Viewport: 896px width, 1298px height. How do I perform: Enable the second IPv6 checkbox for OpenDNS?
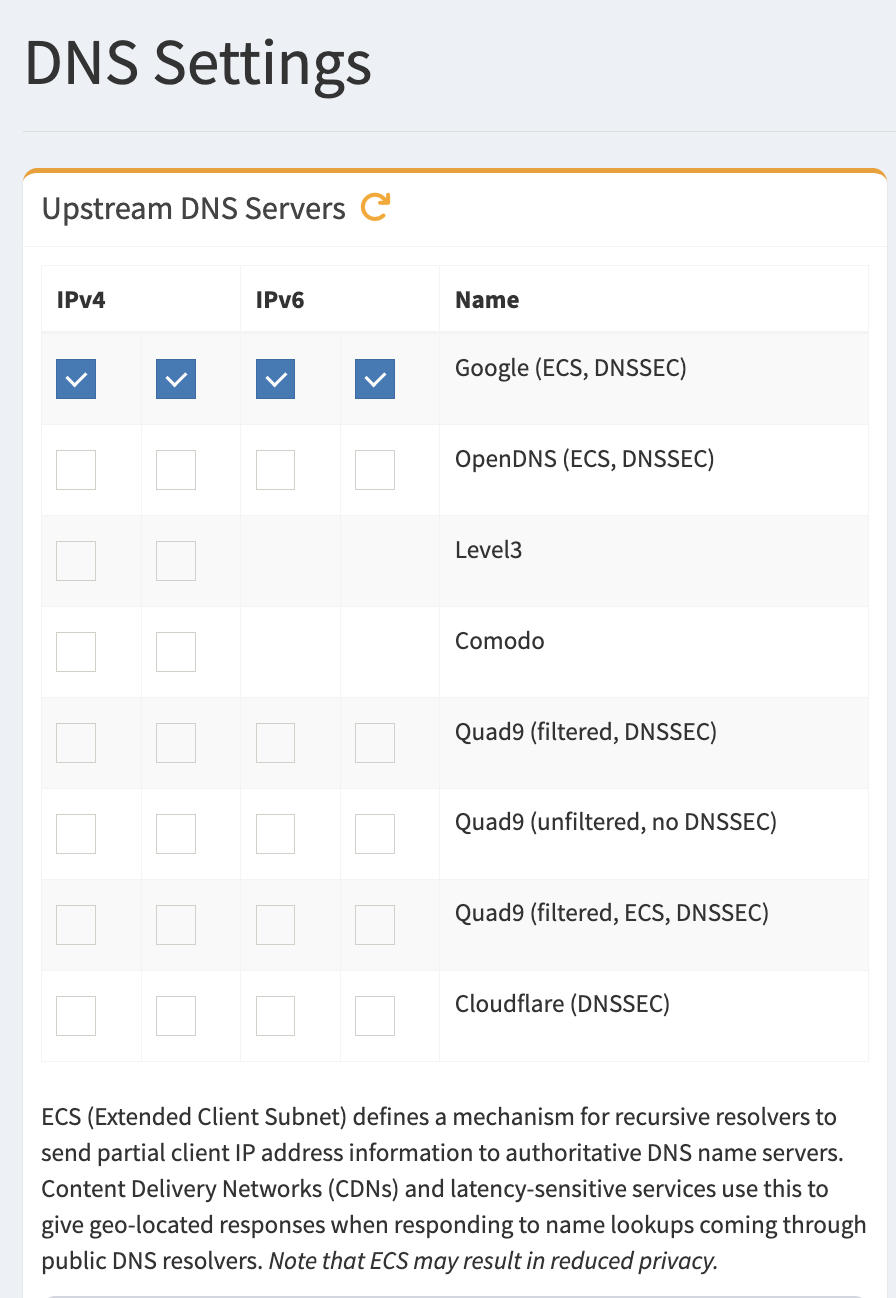tap(375, 470)
